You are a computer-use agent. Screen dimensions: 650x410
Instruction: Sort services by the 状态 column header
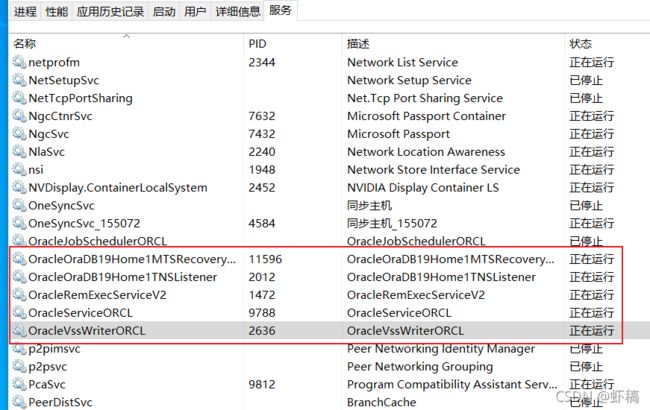pos(607,44)
